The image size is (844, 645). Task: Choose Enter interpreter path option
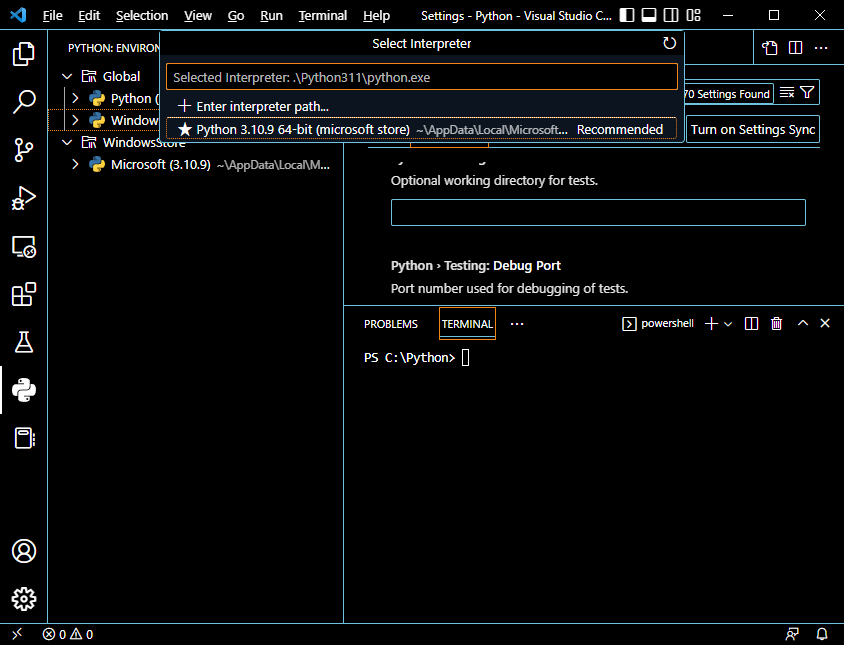pyautogui.click(x=421, y=106)
